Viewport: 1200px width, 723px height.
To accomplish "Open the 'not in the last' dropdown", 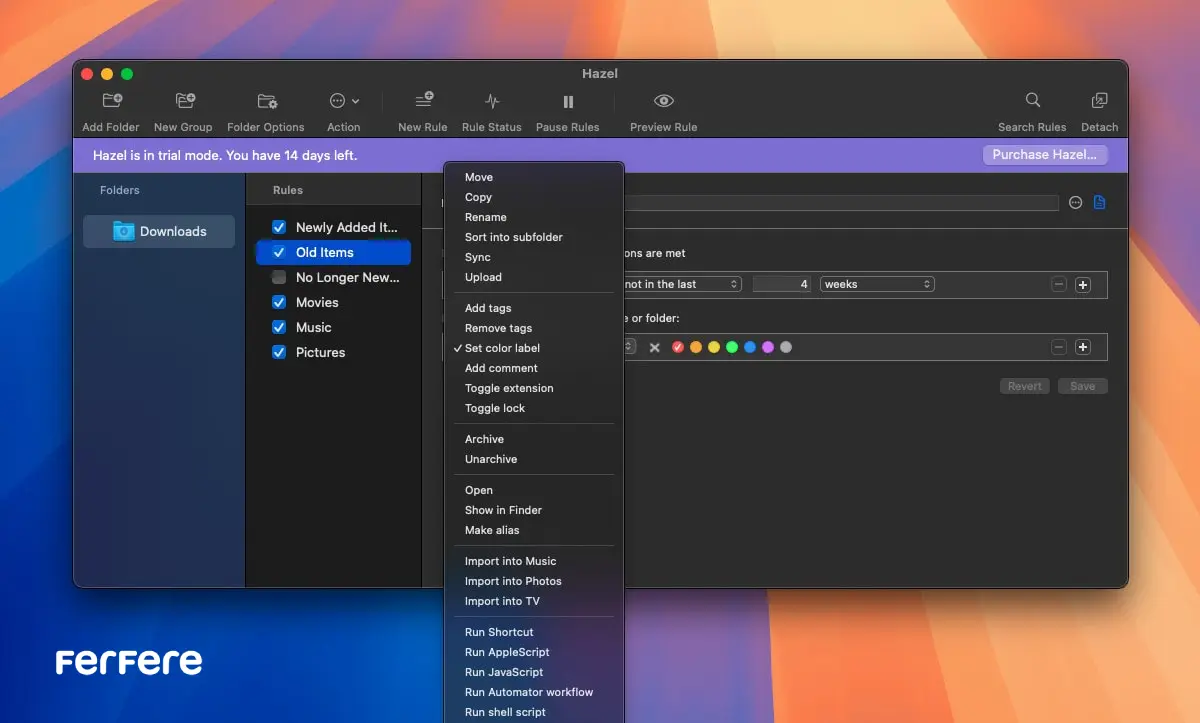I will pyautogui.click(x=682, y=284).
